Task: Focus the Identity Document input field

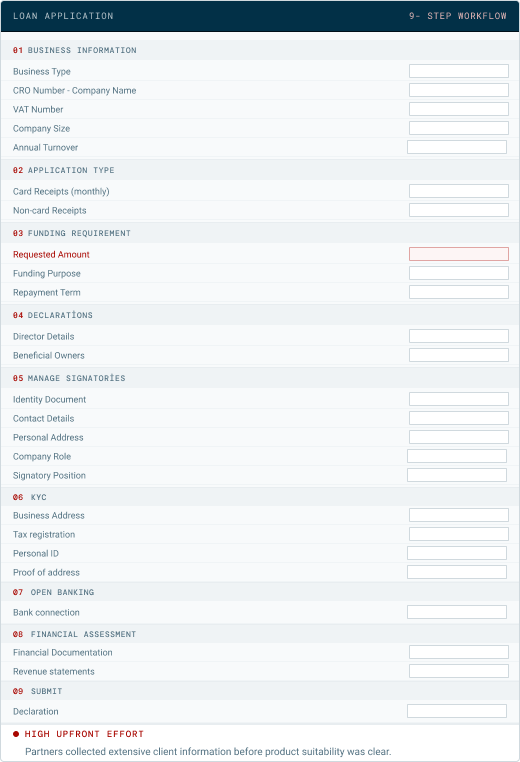Action: (x=459, y=399)
